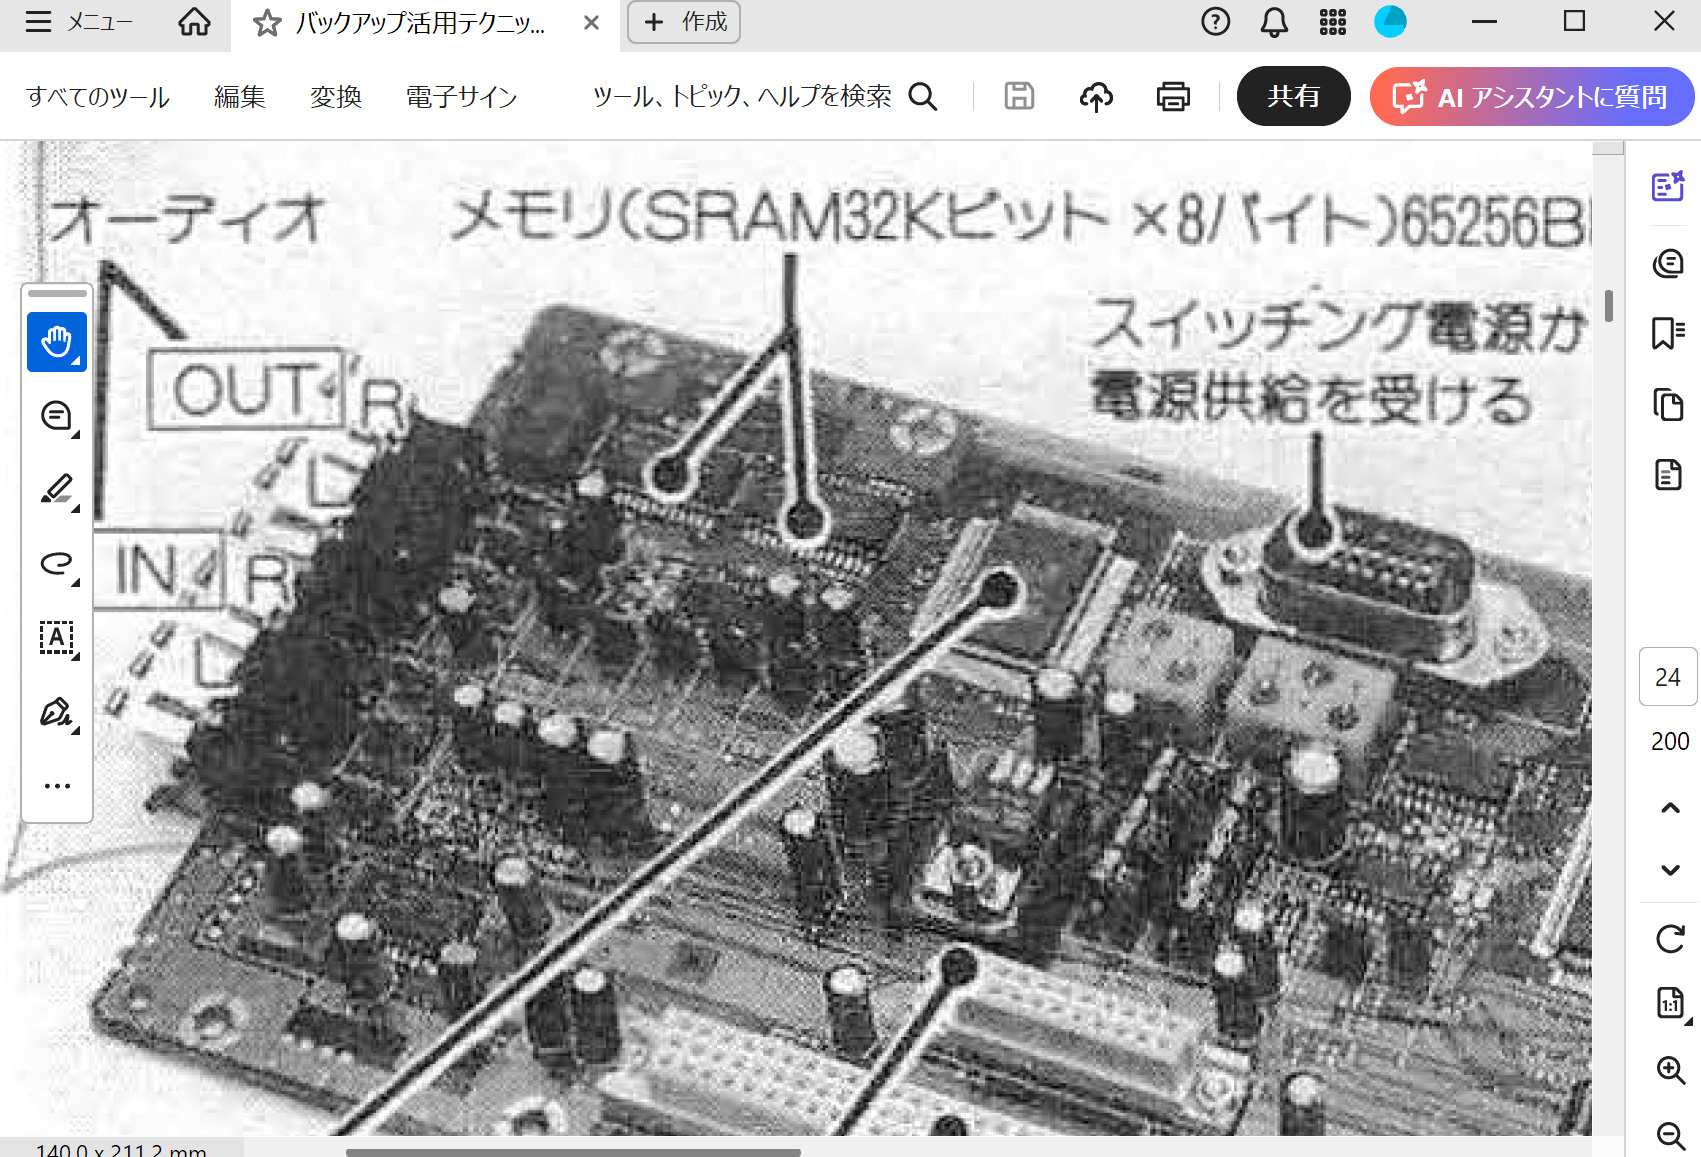Open the fill and sign pen tool
Viewport: 1701px width, 1157px height.
57,712
